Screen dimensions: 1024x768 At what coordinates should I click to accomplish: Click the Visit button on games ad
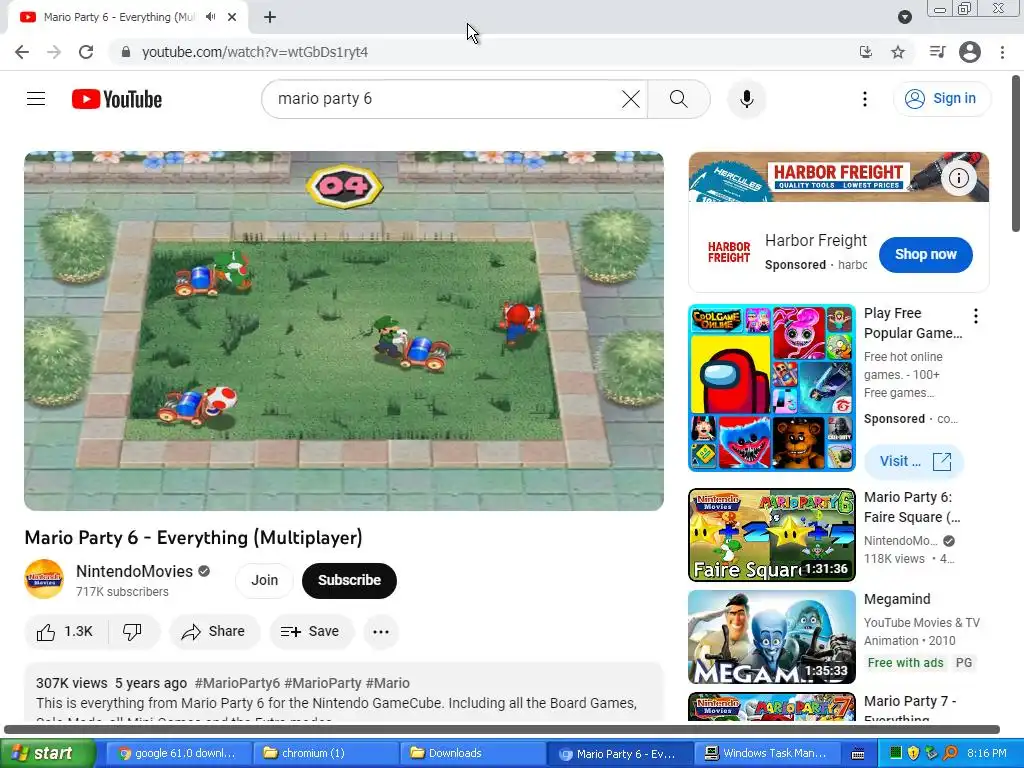(914, 462)
